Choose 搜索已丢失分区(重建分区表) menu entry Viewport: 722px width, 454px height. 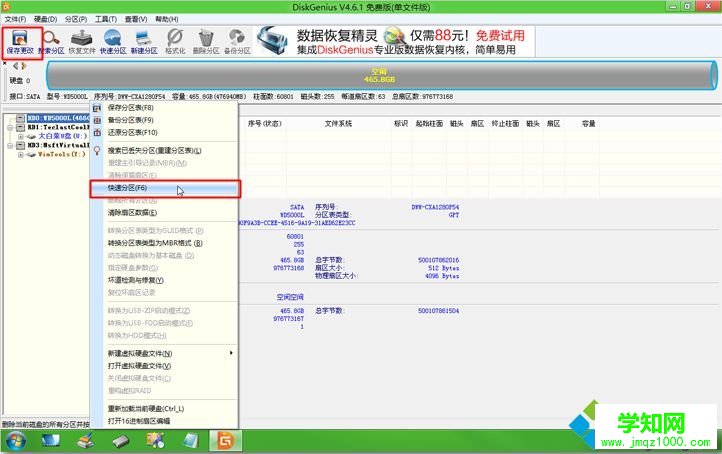164,151
